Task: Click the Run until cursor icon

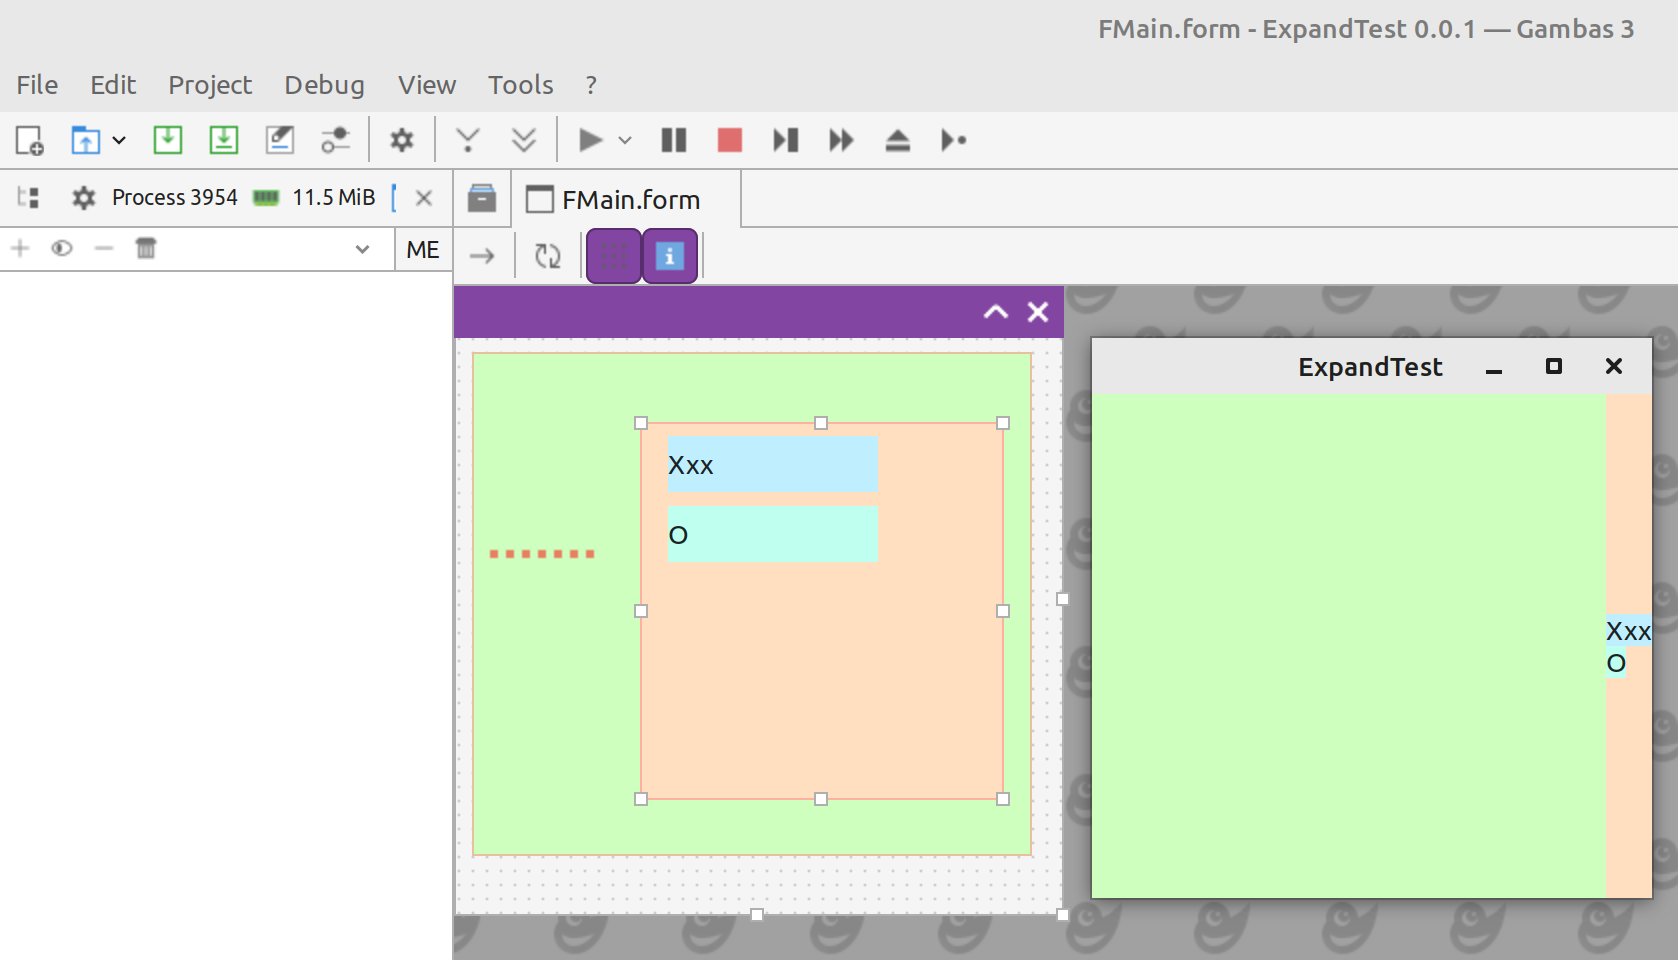Action: 953,140
